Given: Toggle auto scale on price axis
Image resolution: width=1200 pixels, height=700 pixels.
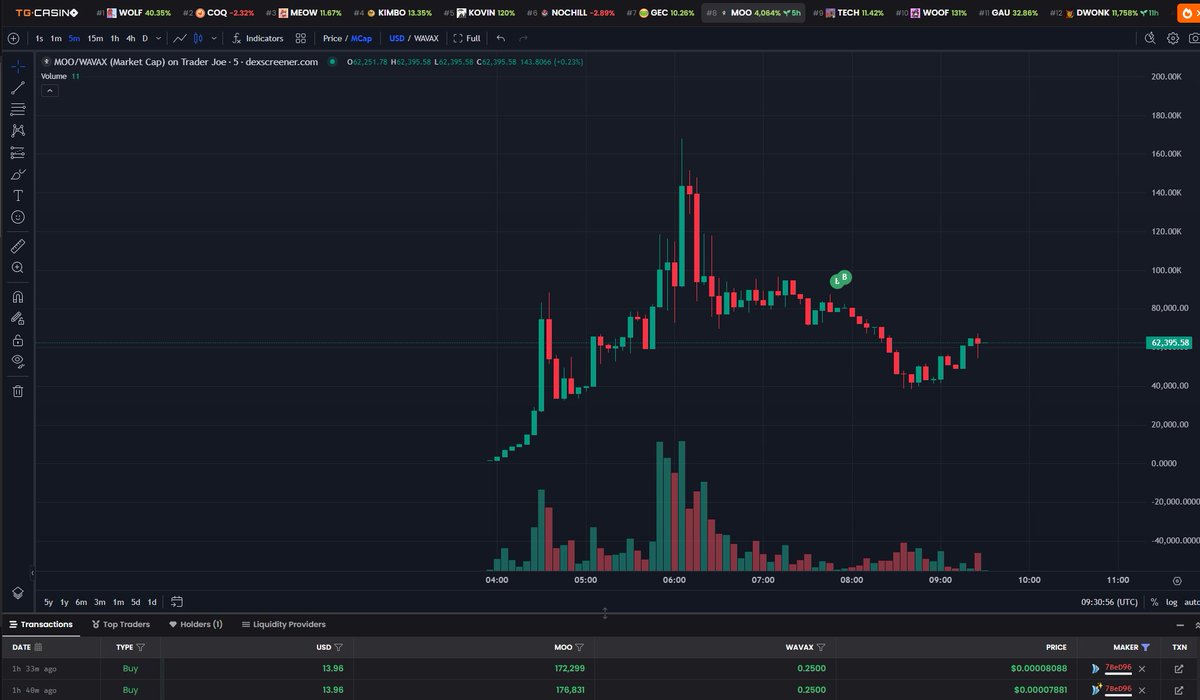Looking at the screenshot, I should 1191,602.
